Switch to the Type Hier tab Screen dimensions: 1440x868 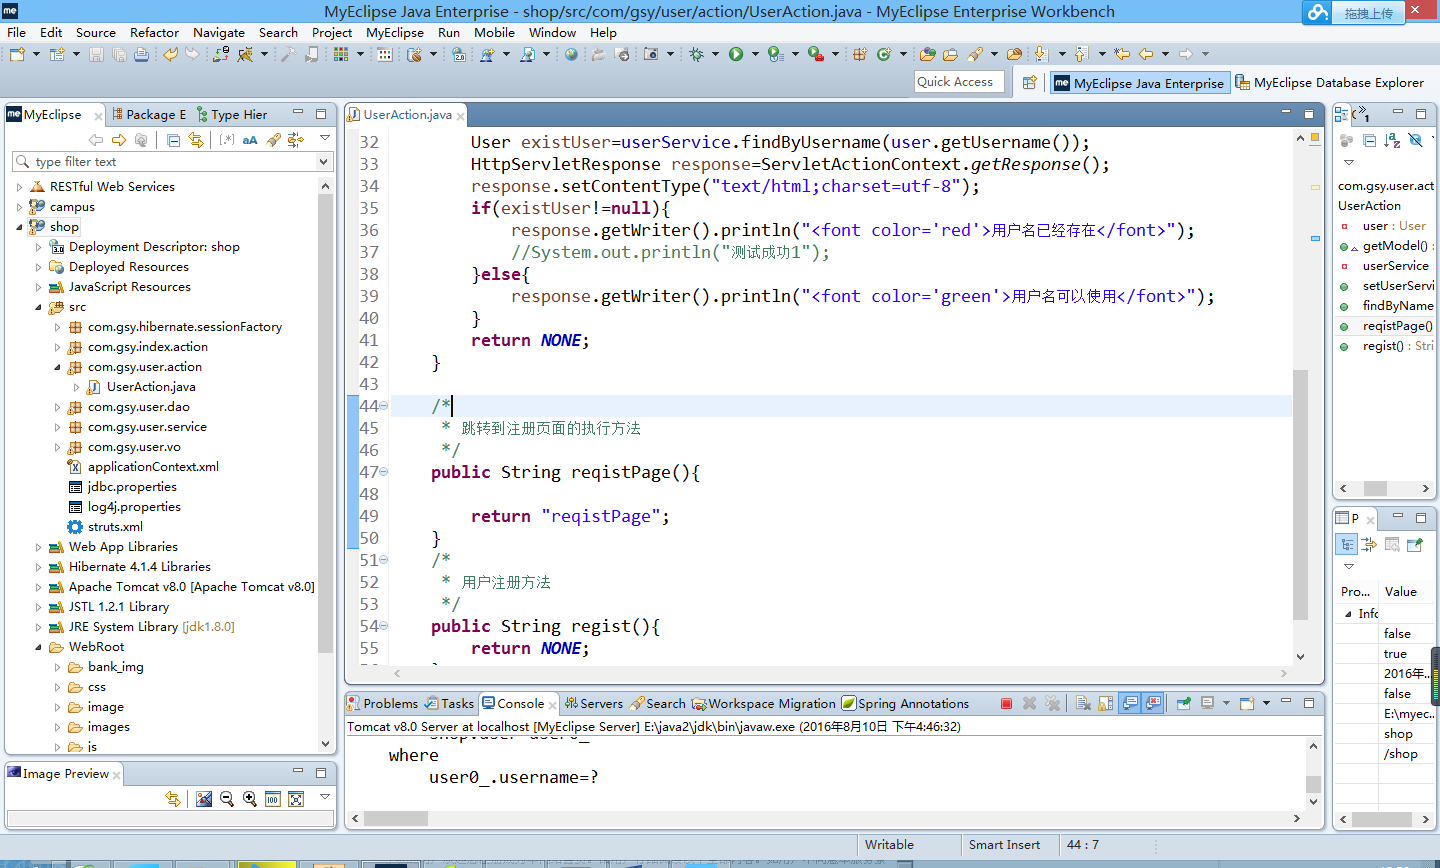pyautogui.click(x=232, y=114)
